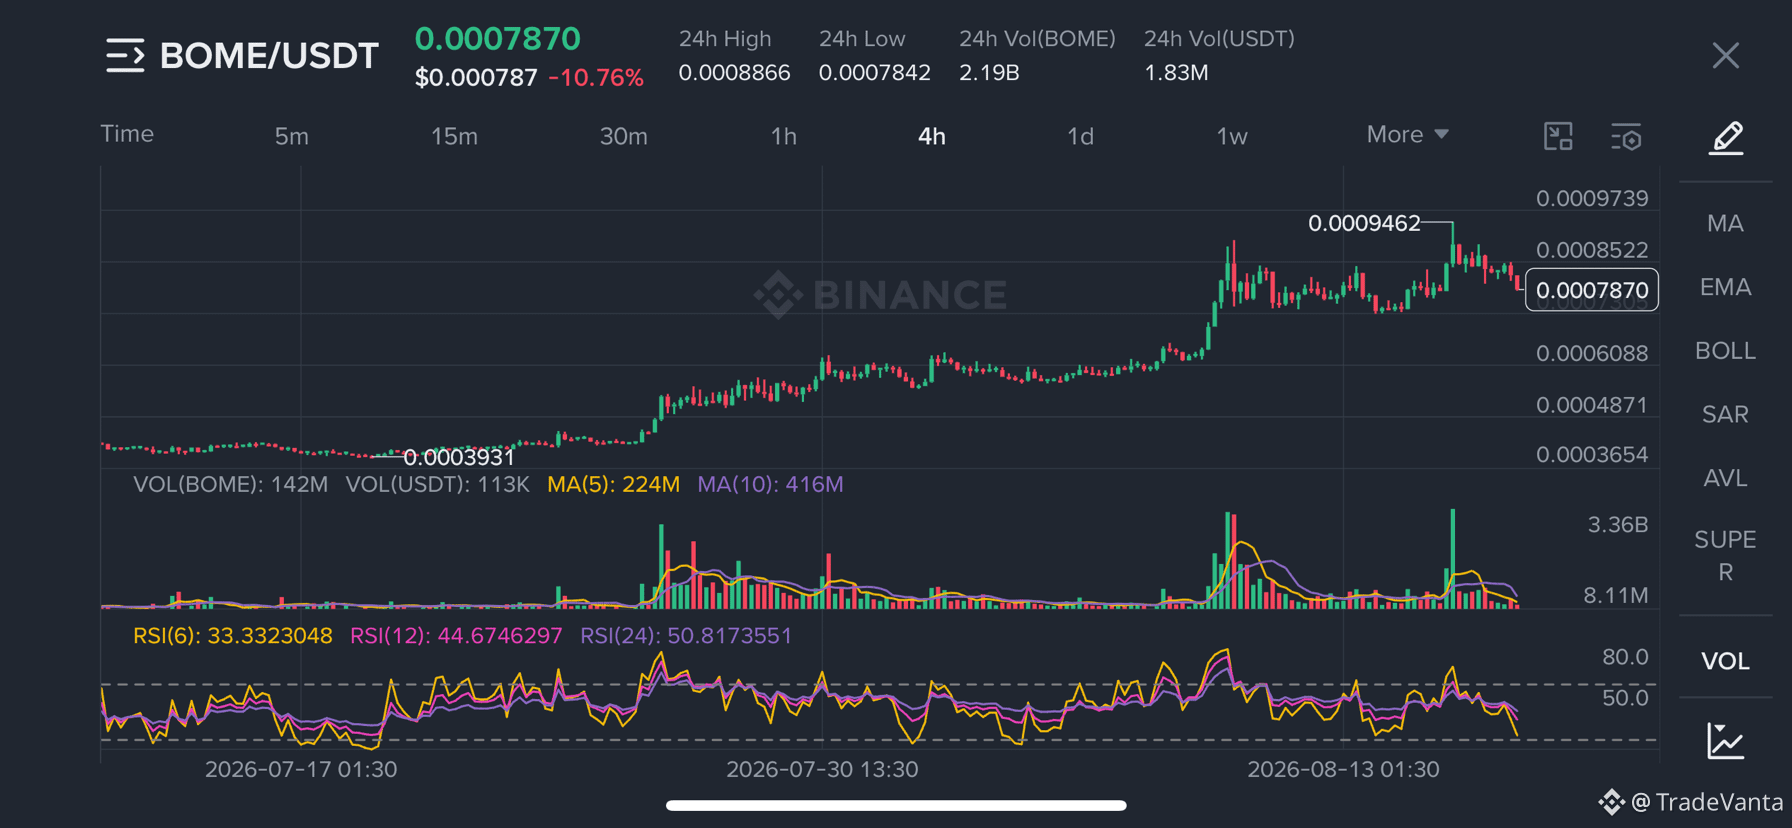Open the drawing tools pencil icon
Screen dimensions: 1792x828
pyautogui.click(x=1725, y=137)
